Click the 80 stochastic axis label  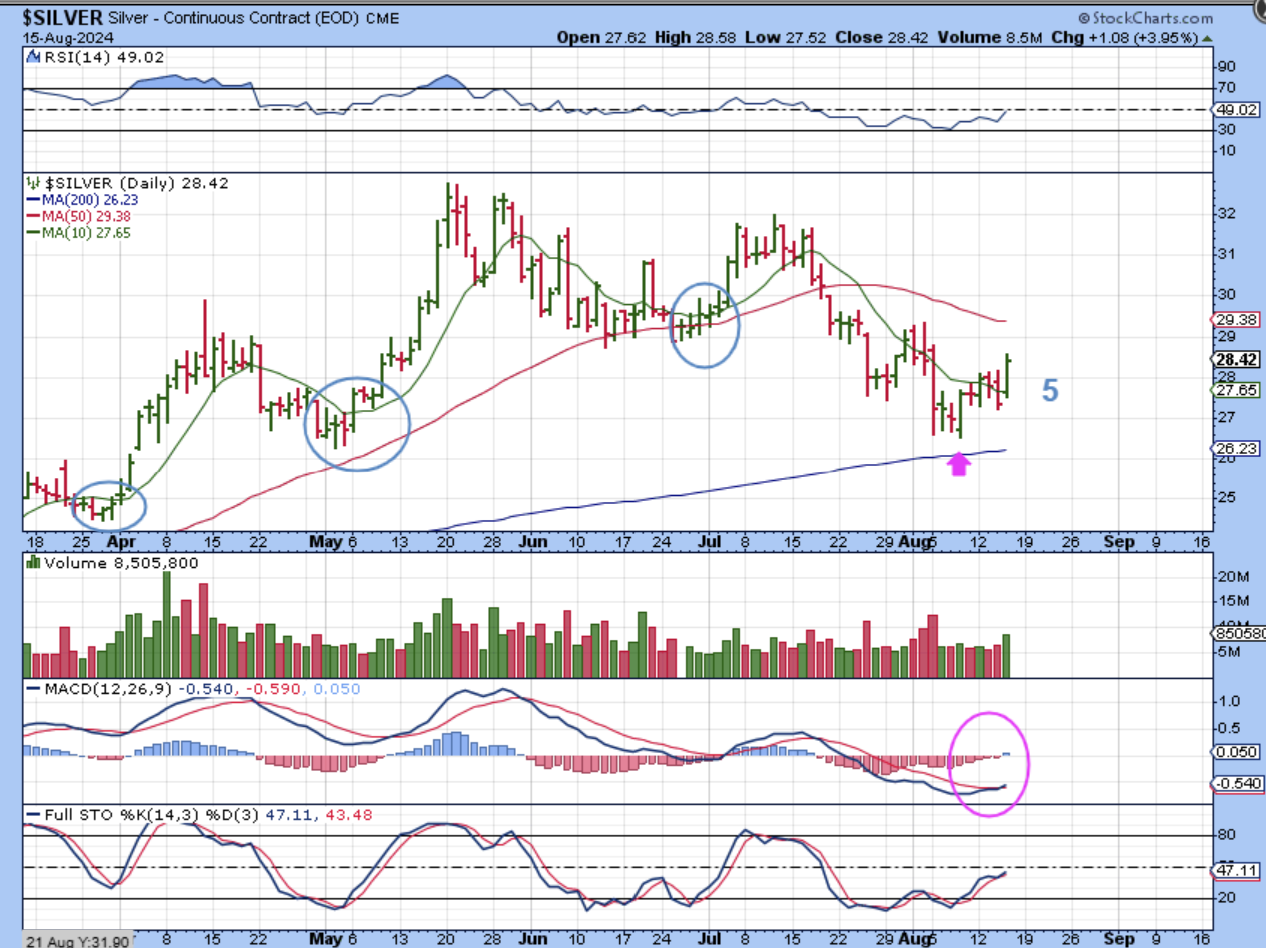point(1225,835)
